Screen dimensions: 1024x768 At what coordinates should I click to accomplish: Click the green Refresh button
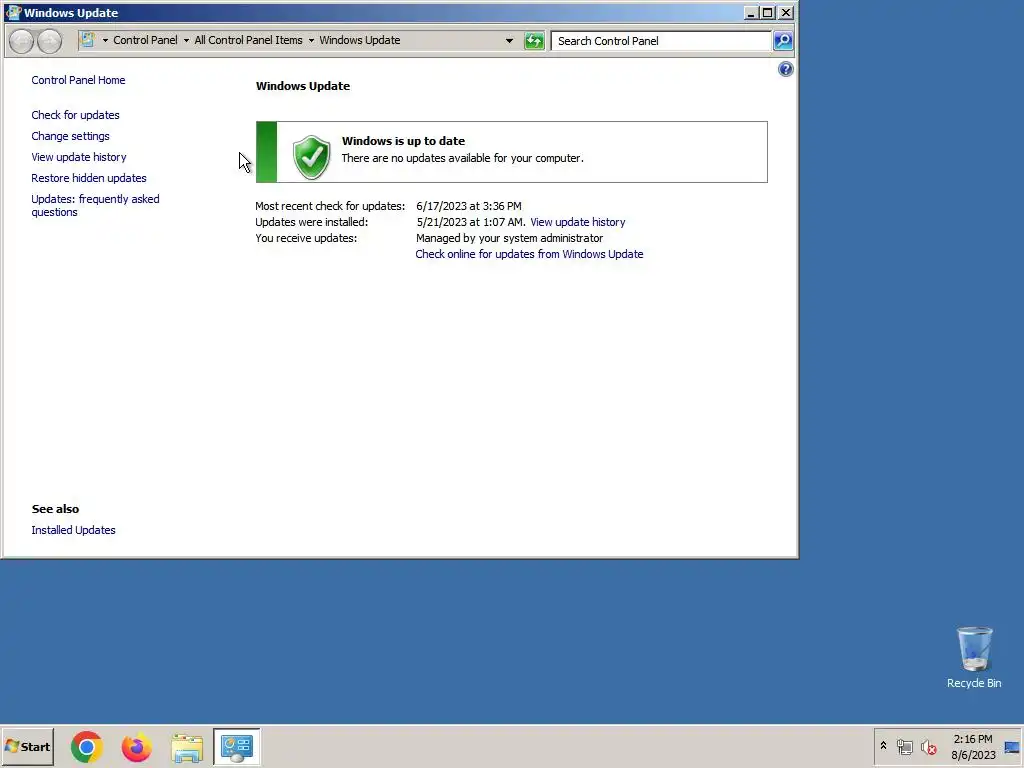click(x=534, y=41)
